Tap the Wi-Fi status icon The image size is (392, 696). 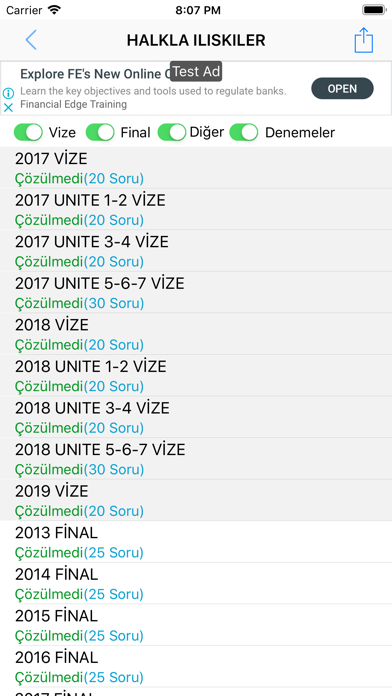coord(54,10)
